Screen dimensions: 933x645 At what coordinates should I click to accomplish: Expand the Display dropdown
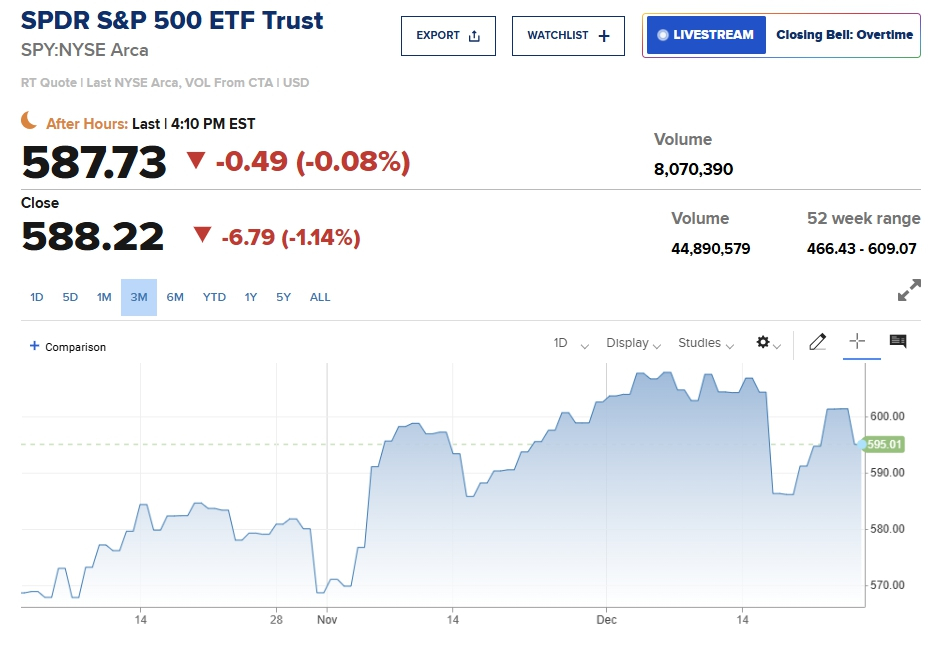tap(634, 343)
